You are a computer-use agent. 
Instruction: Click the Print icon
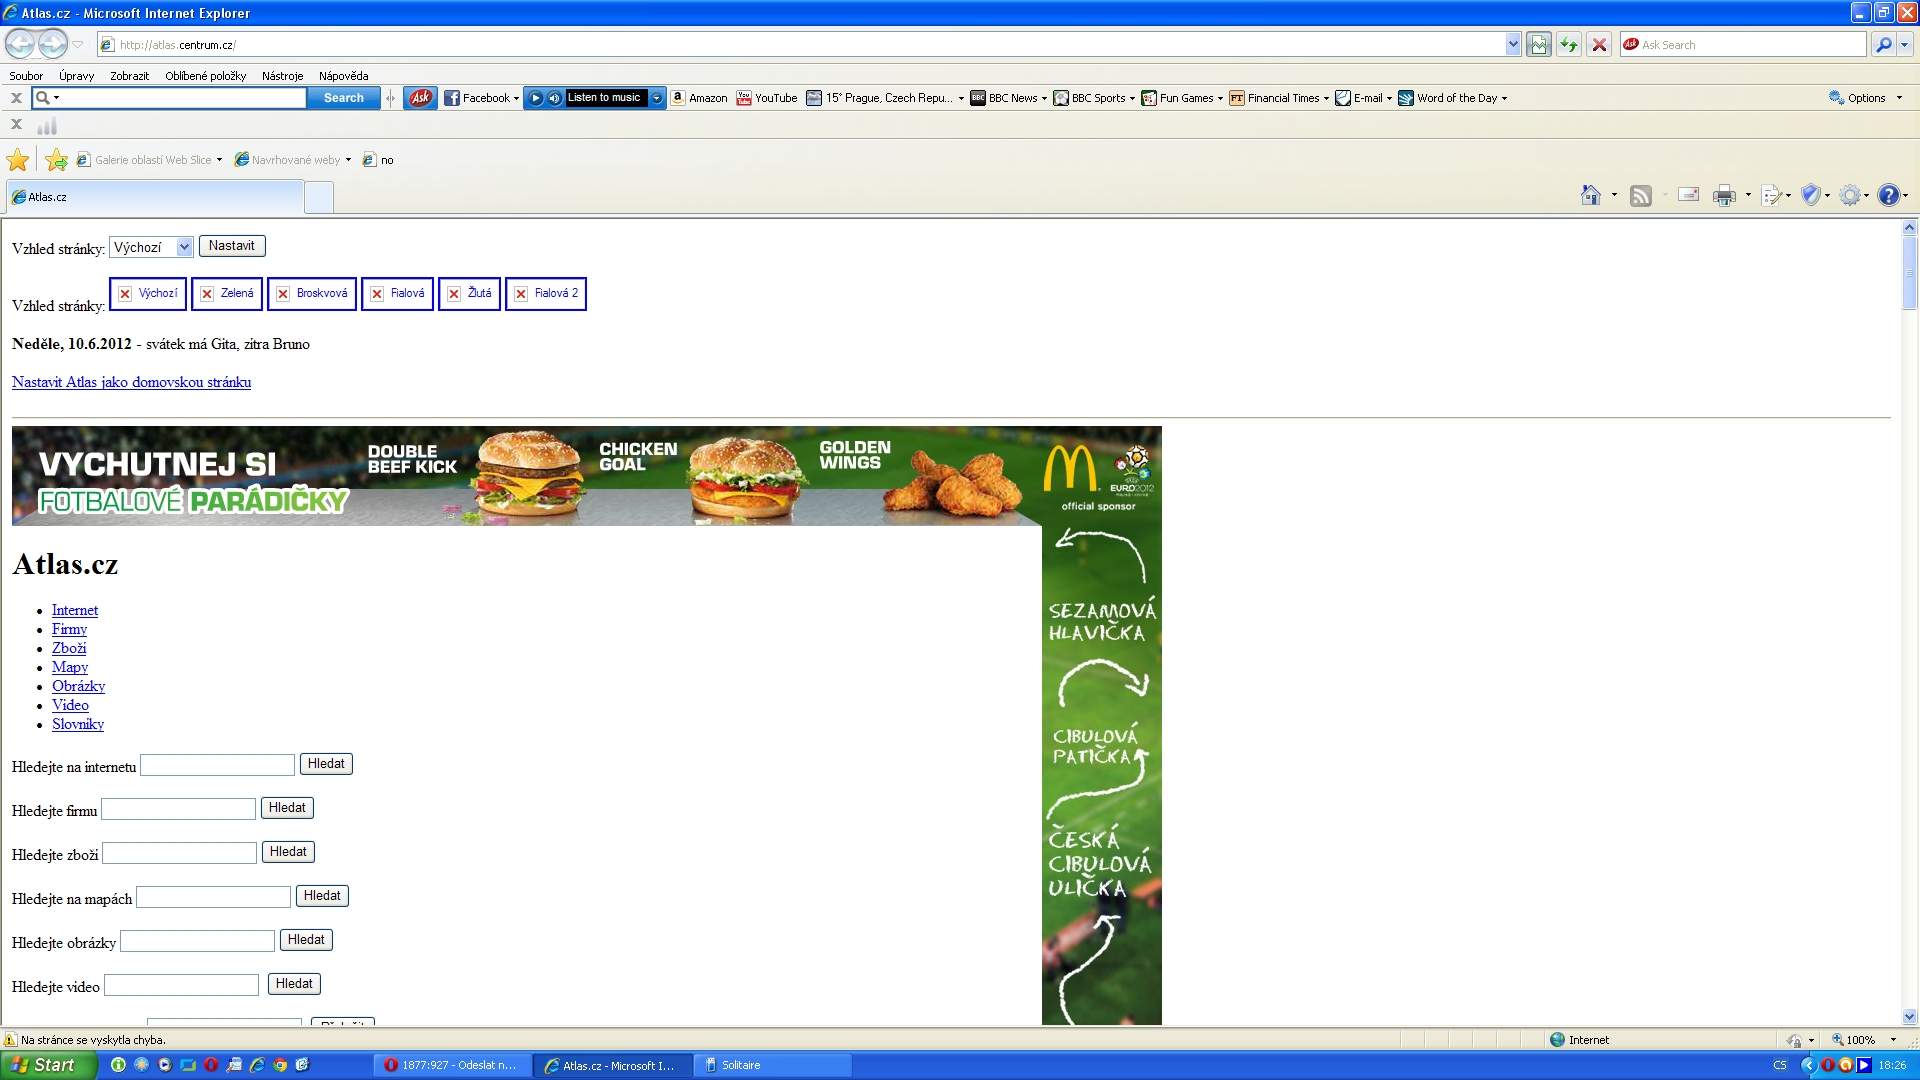click(x=1724, y=196)
